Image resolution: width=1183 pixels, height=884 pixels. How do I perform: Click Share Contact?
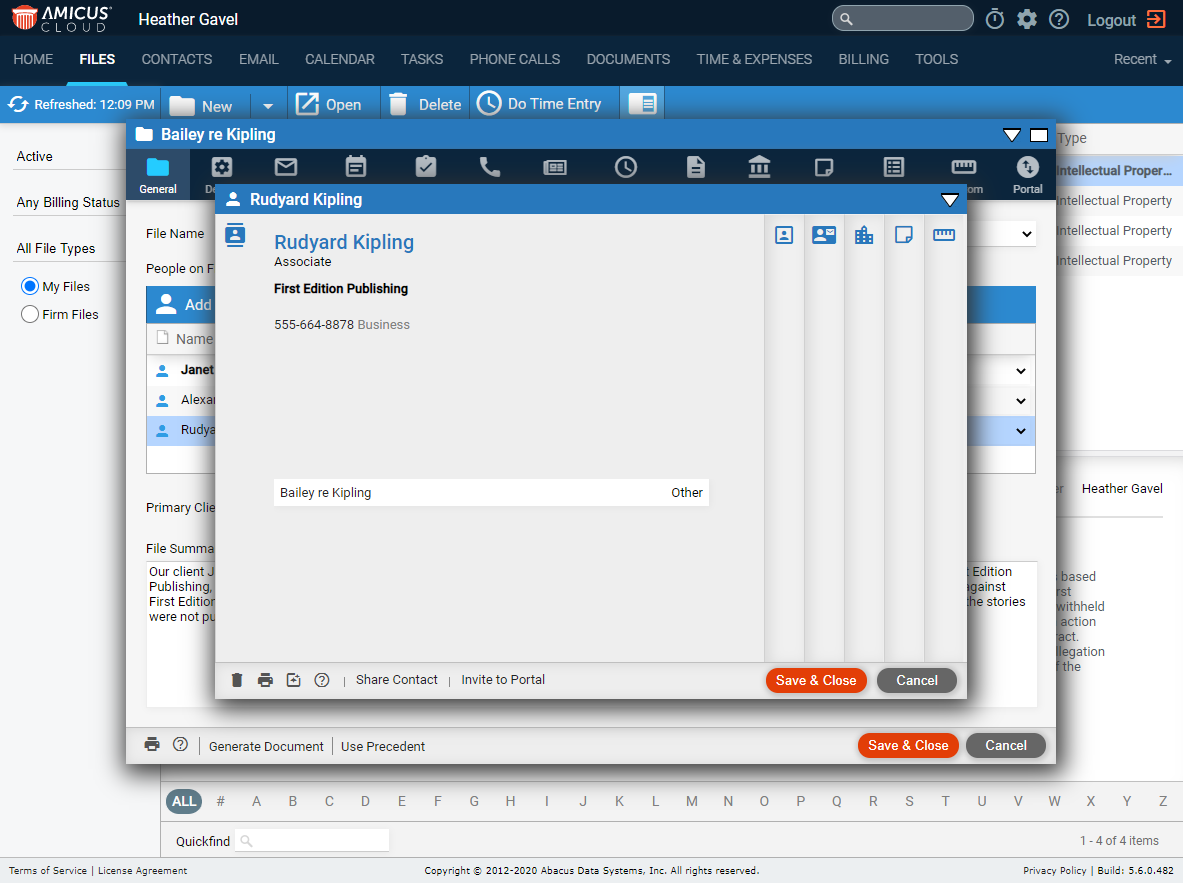pyautogui.click(x=396, y=680)
